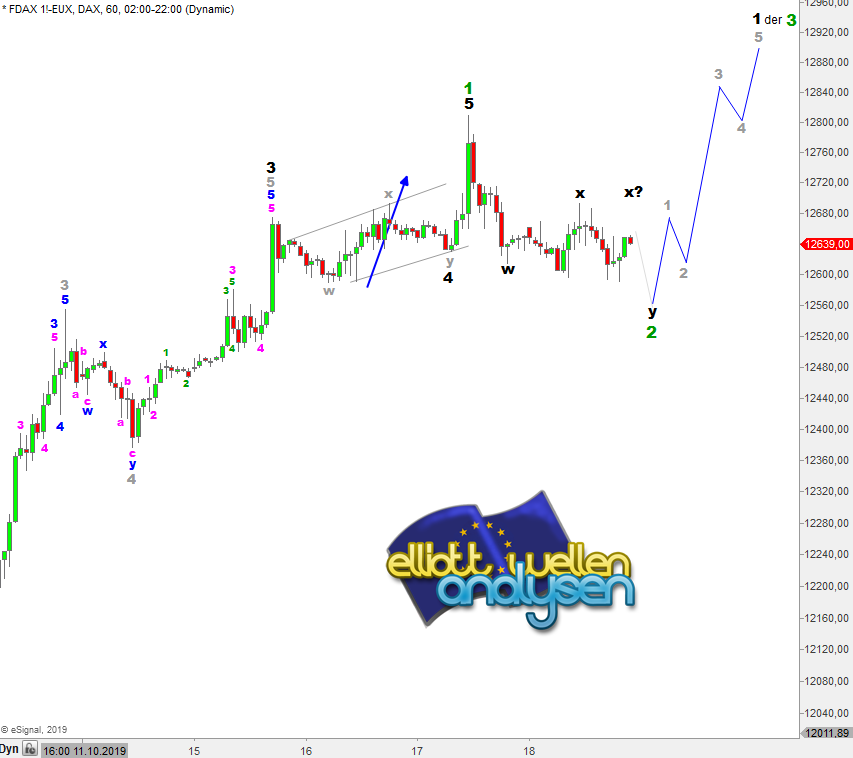Click the date 17 on the time axis
Image resolution: width=853 pixels, height=758 pixels.
point(417,750)
